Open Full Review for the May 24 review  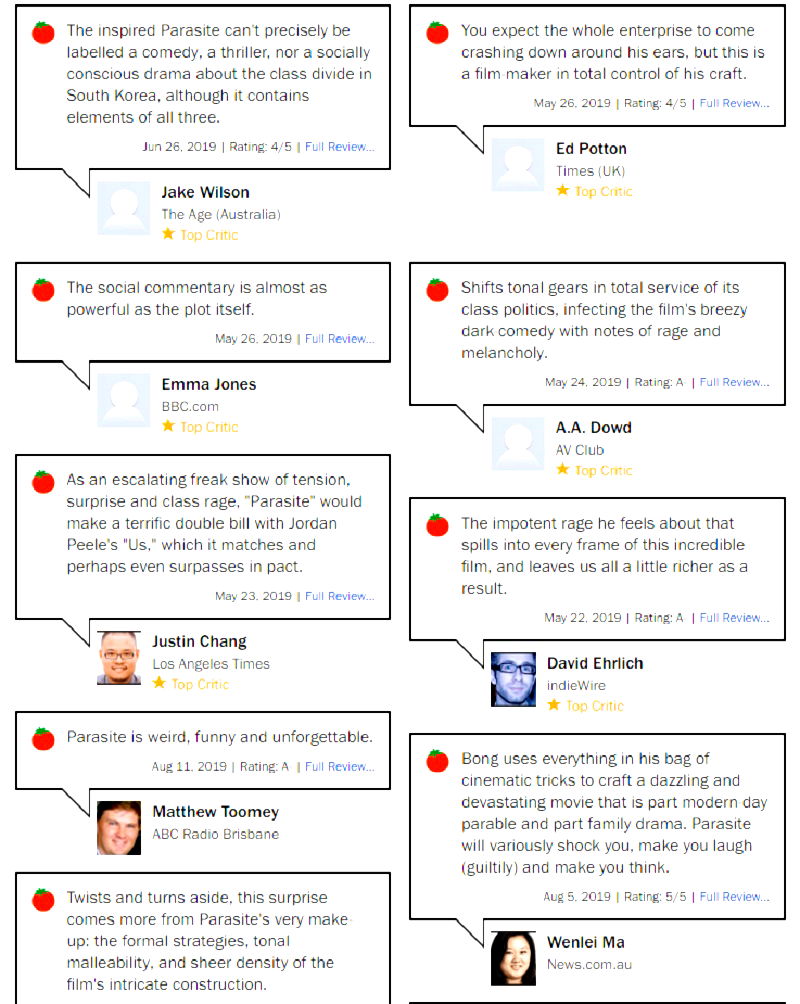[734, 382]
